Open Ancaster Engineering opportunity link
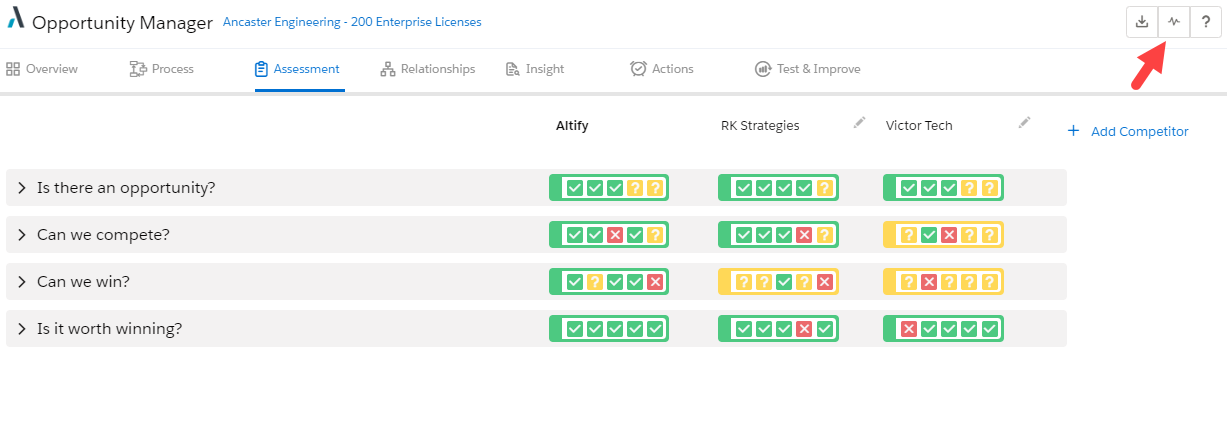Image resolution: width=1227 pixels, height=444 pixels. pos(351,22)
